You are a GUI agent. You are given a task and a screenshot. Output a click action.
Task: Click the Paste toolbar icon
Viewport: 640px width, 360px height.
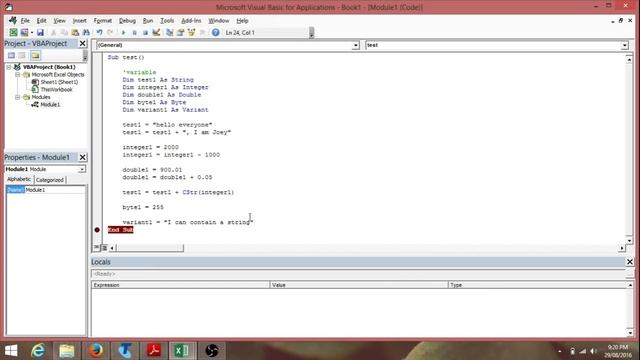pos(75,32)
